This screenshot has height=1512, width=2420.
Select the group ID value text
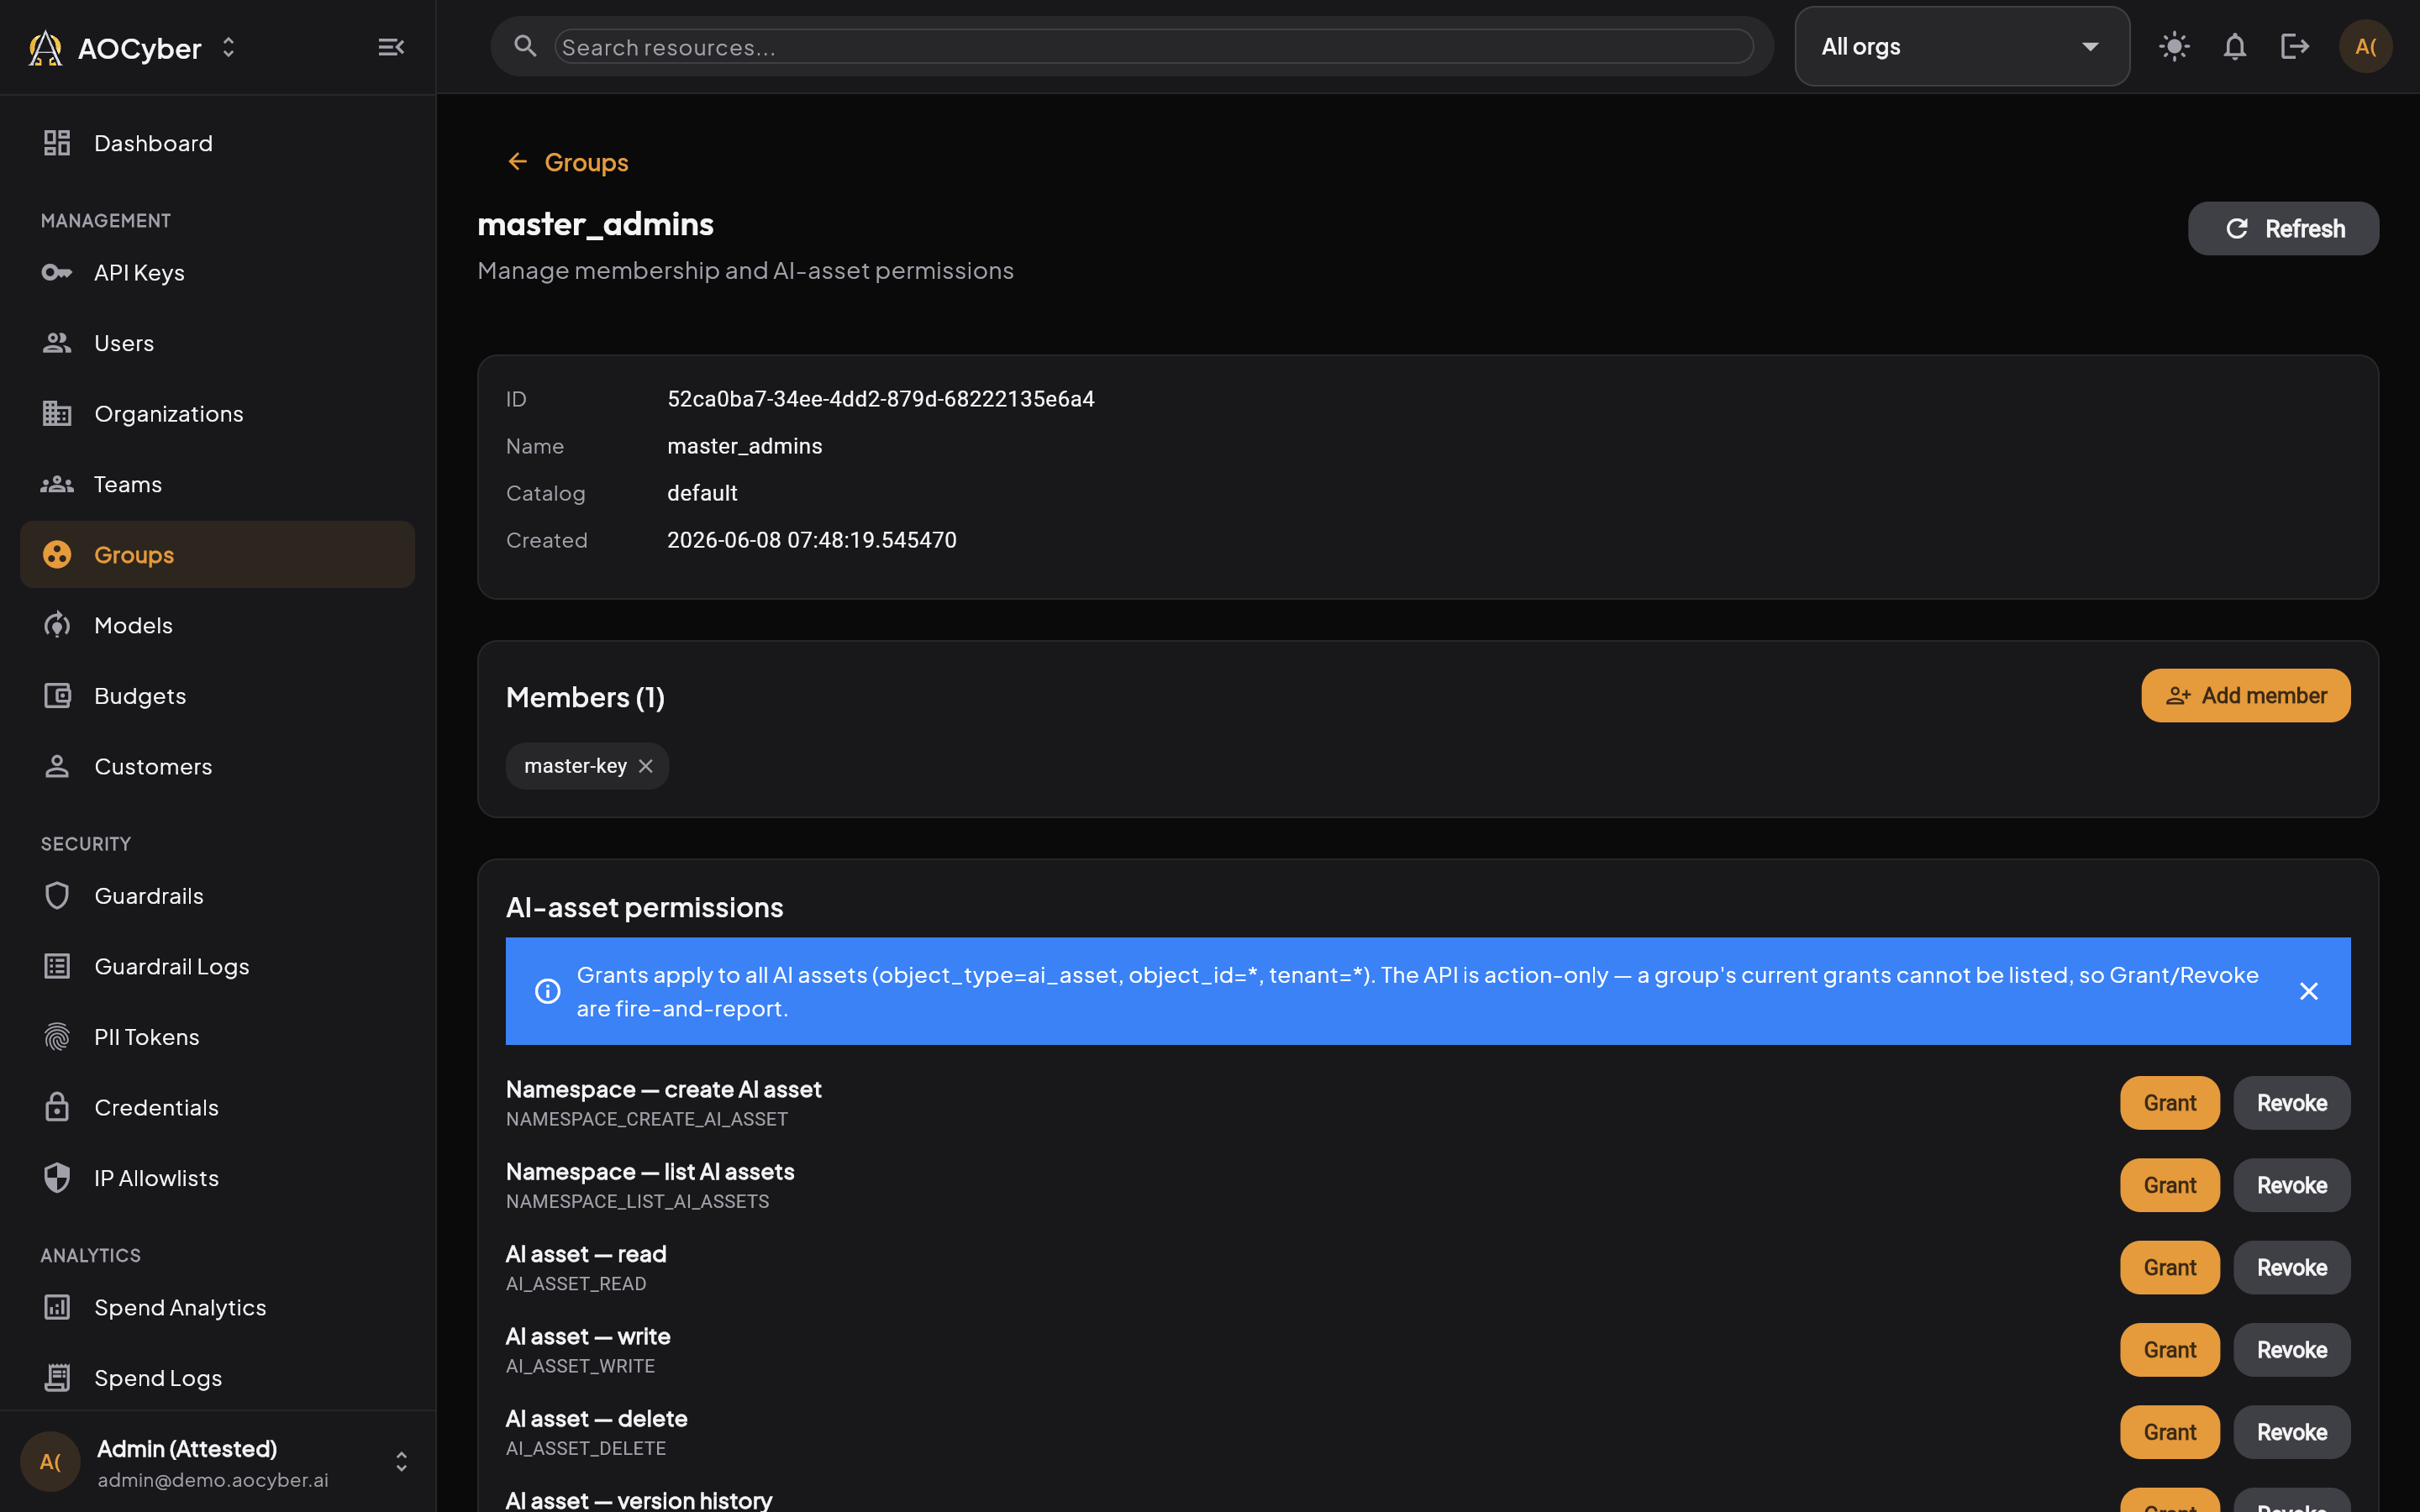tap(880, 399)
